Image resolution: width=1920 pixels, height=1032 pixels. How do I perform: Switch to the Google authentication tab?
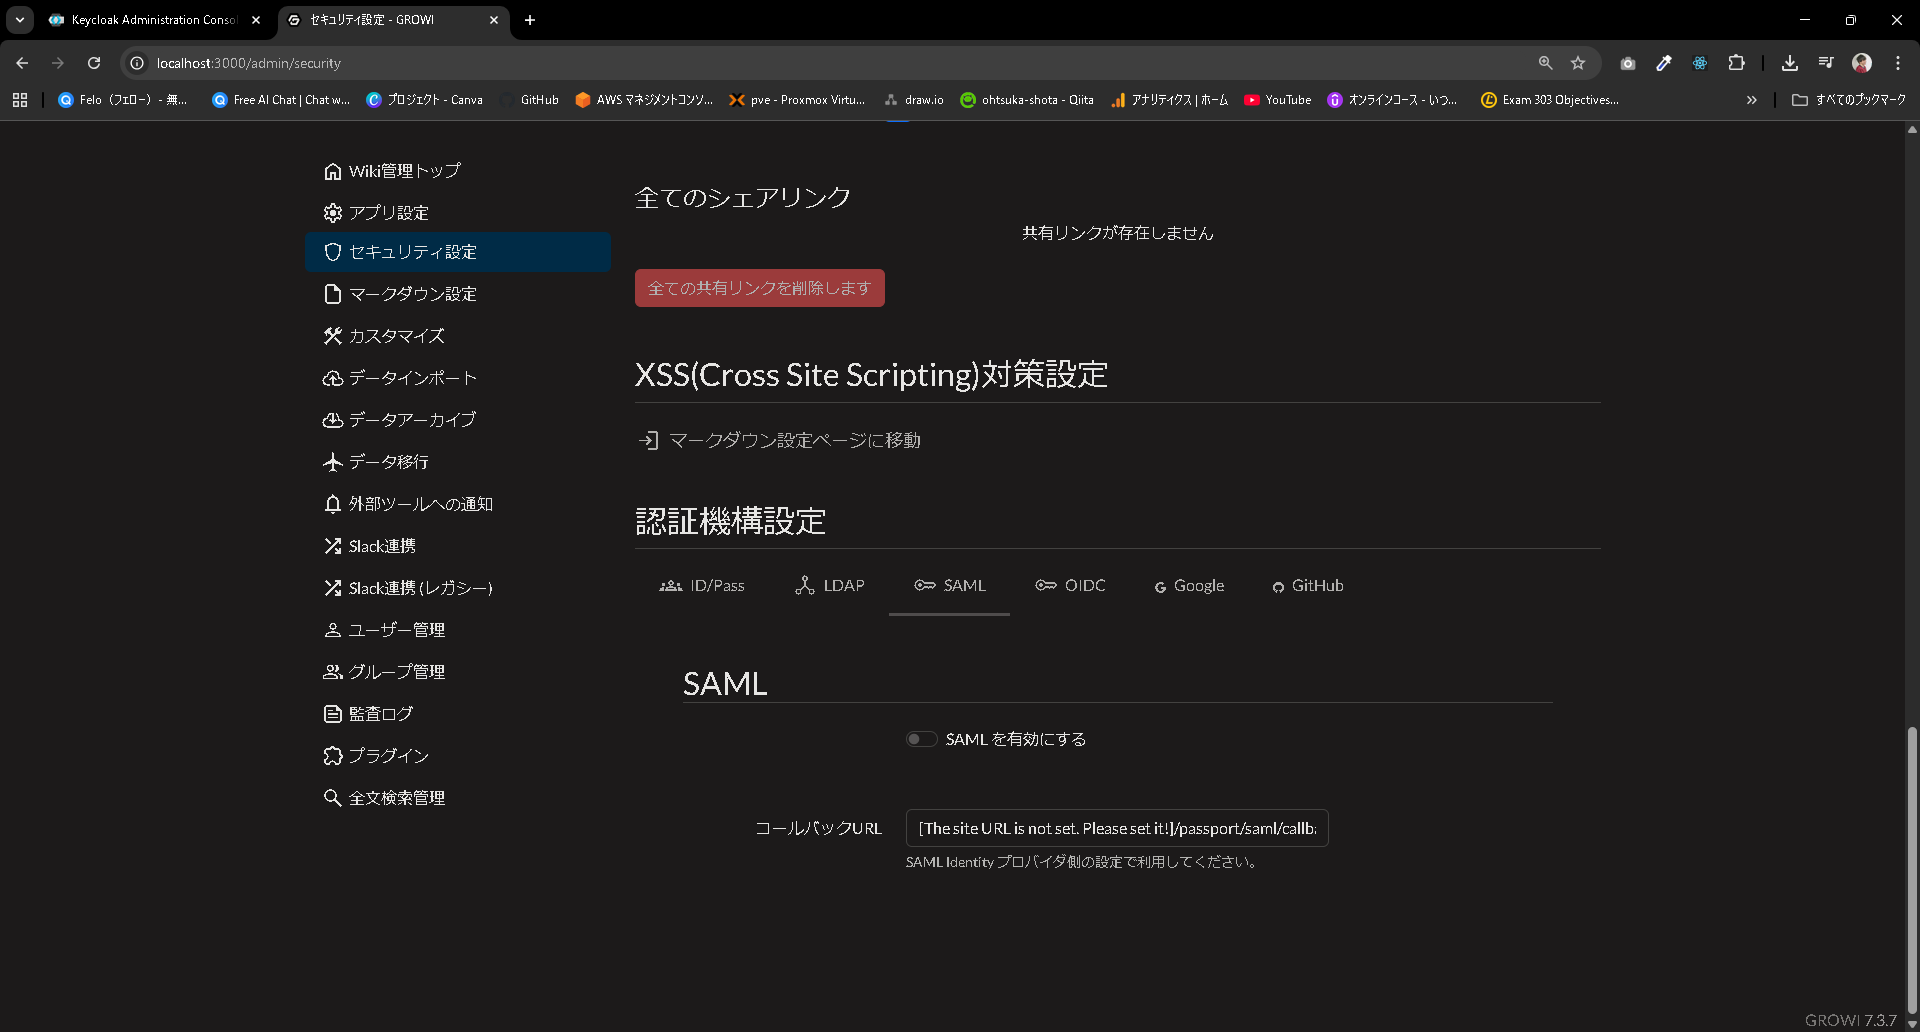1189,586
